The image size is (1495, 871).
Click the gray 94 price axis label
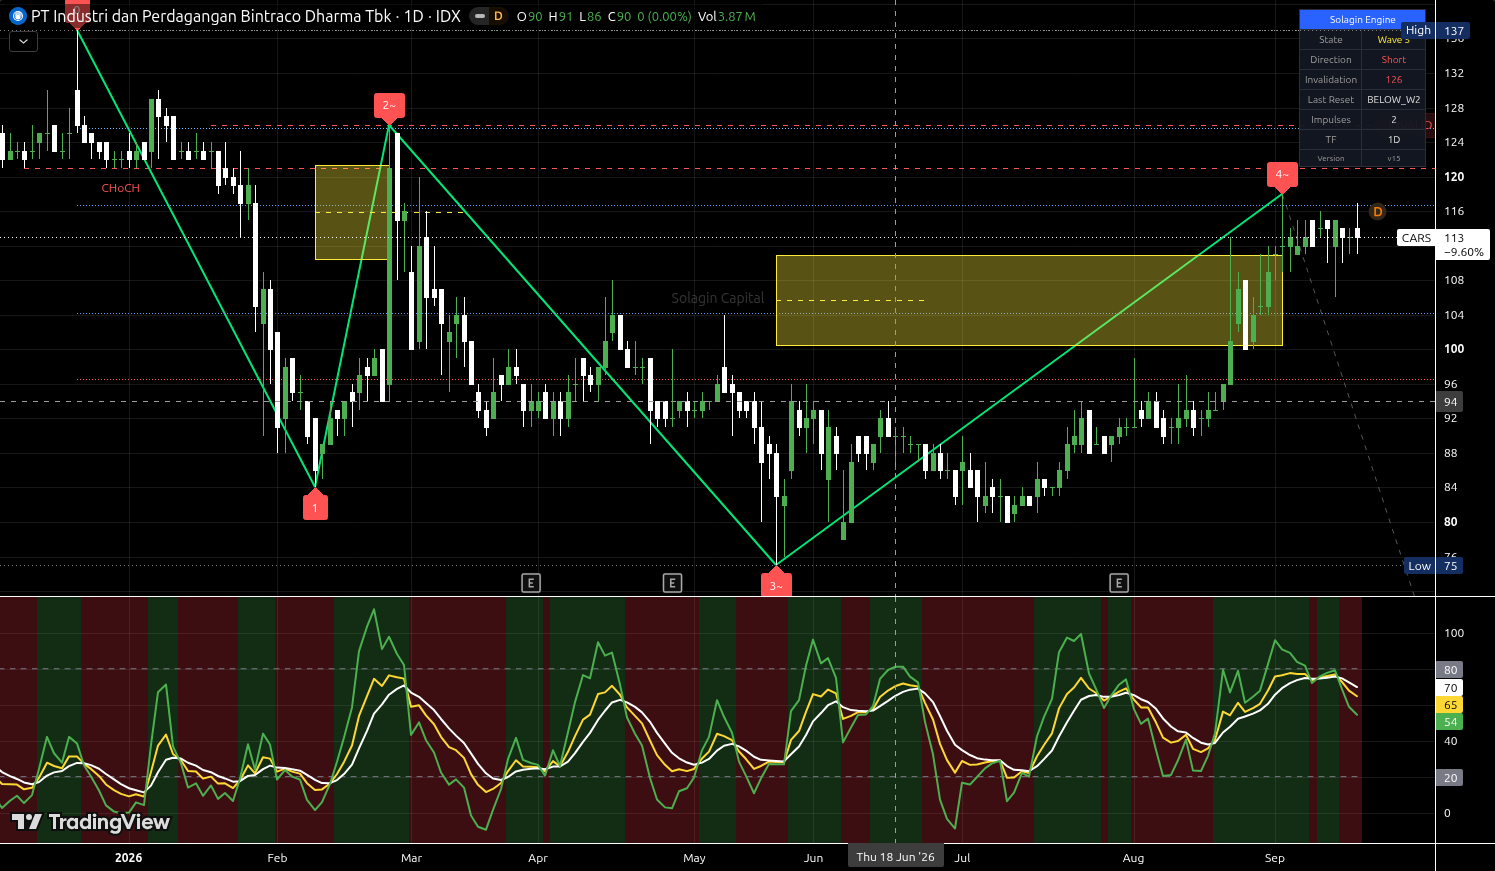click(1450, 401)
